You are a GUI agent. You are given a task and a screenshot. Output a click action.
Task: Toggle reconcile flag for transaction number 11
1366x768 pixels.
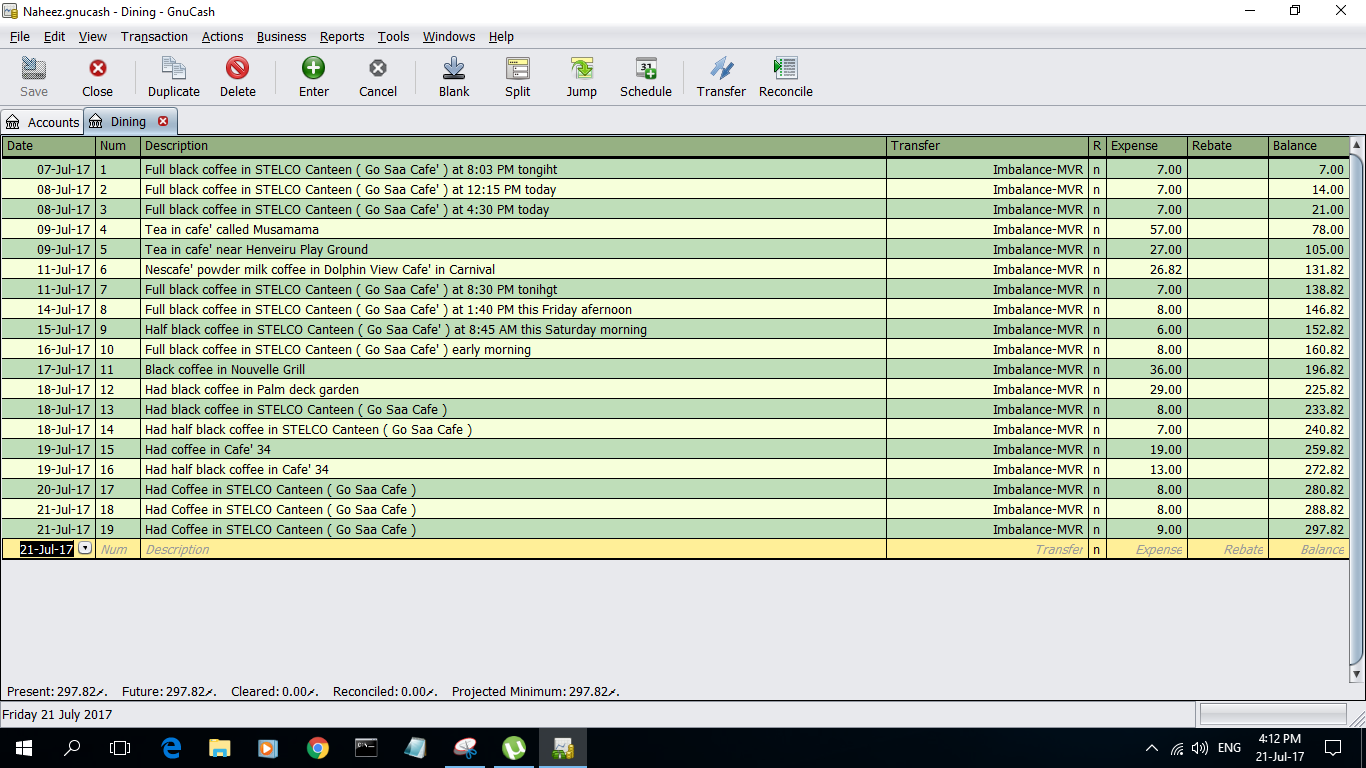coord(1097,369)
